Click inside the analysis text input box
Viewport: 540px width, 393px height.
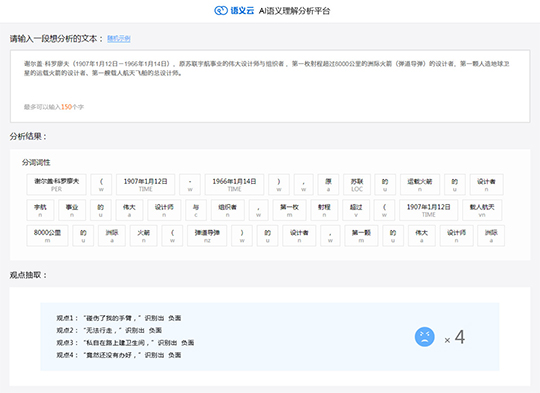[x=270, y=86]
